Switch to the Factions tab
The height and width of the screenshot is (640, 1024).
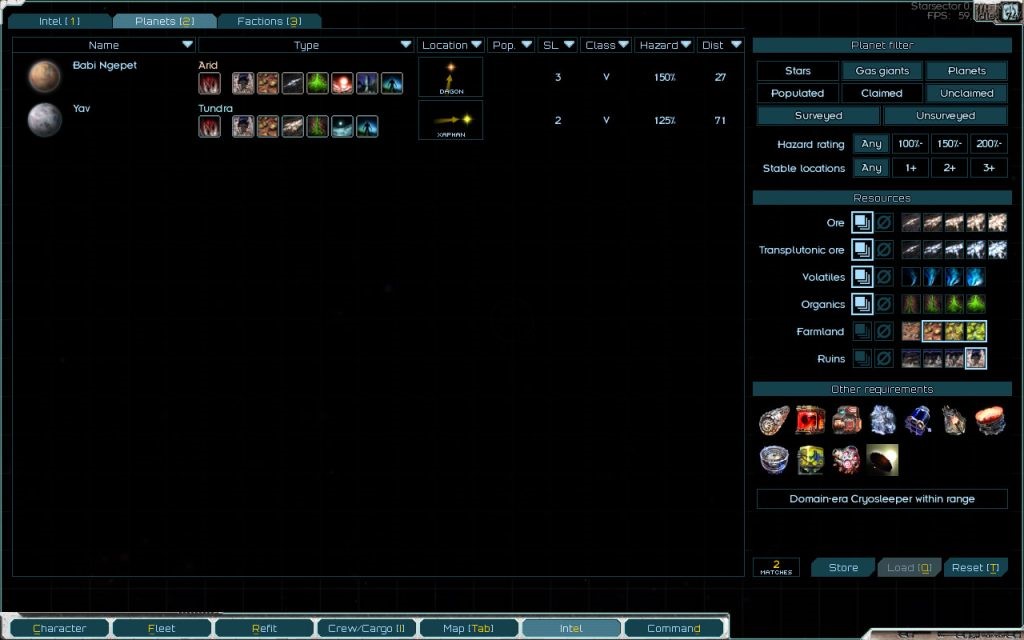(x=268, y=21)
